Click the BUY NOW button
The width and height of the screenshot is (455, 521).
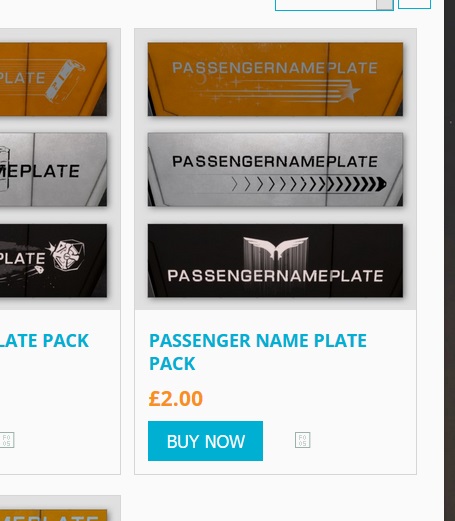pos(205,441)
